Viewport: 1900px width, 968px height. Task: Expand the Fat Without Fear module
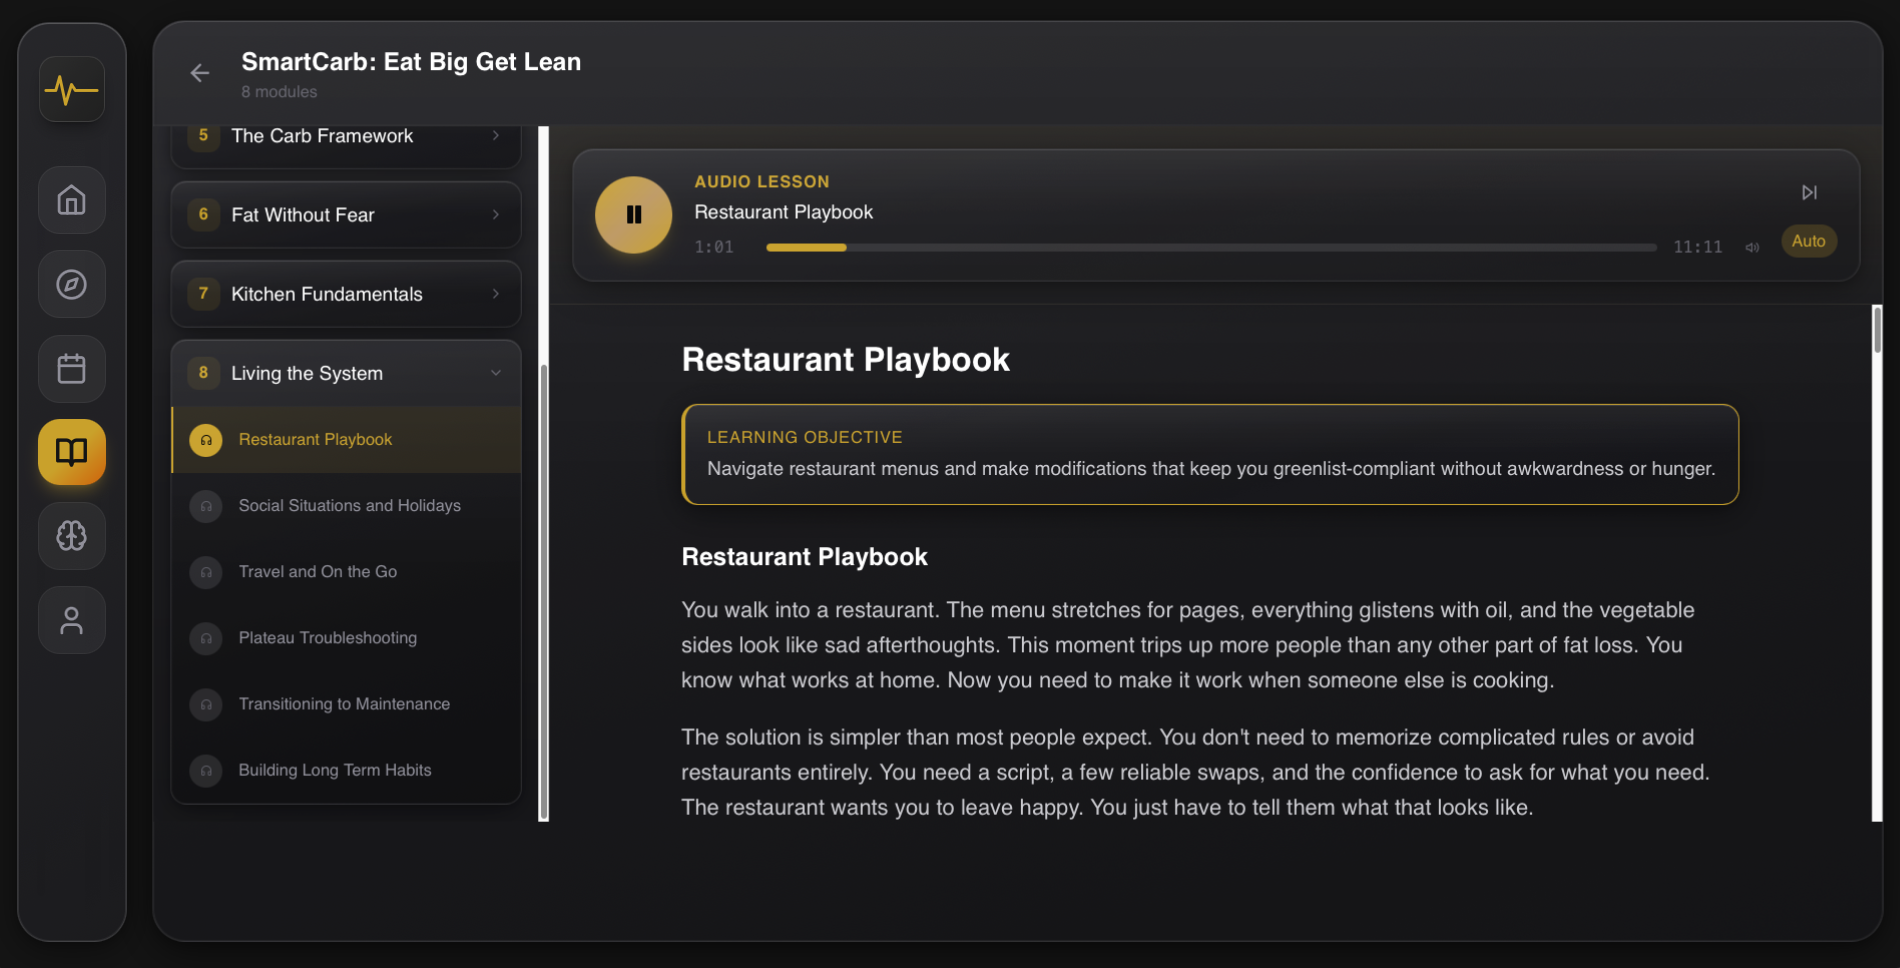click(x=345, y=214)
